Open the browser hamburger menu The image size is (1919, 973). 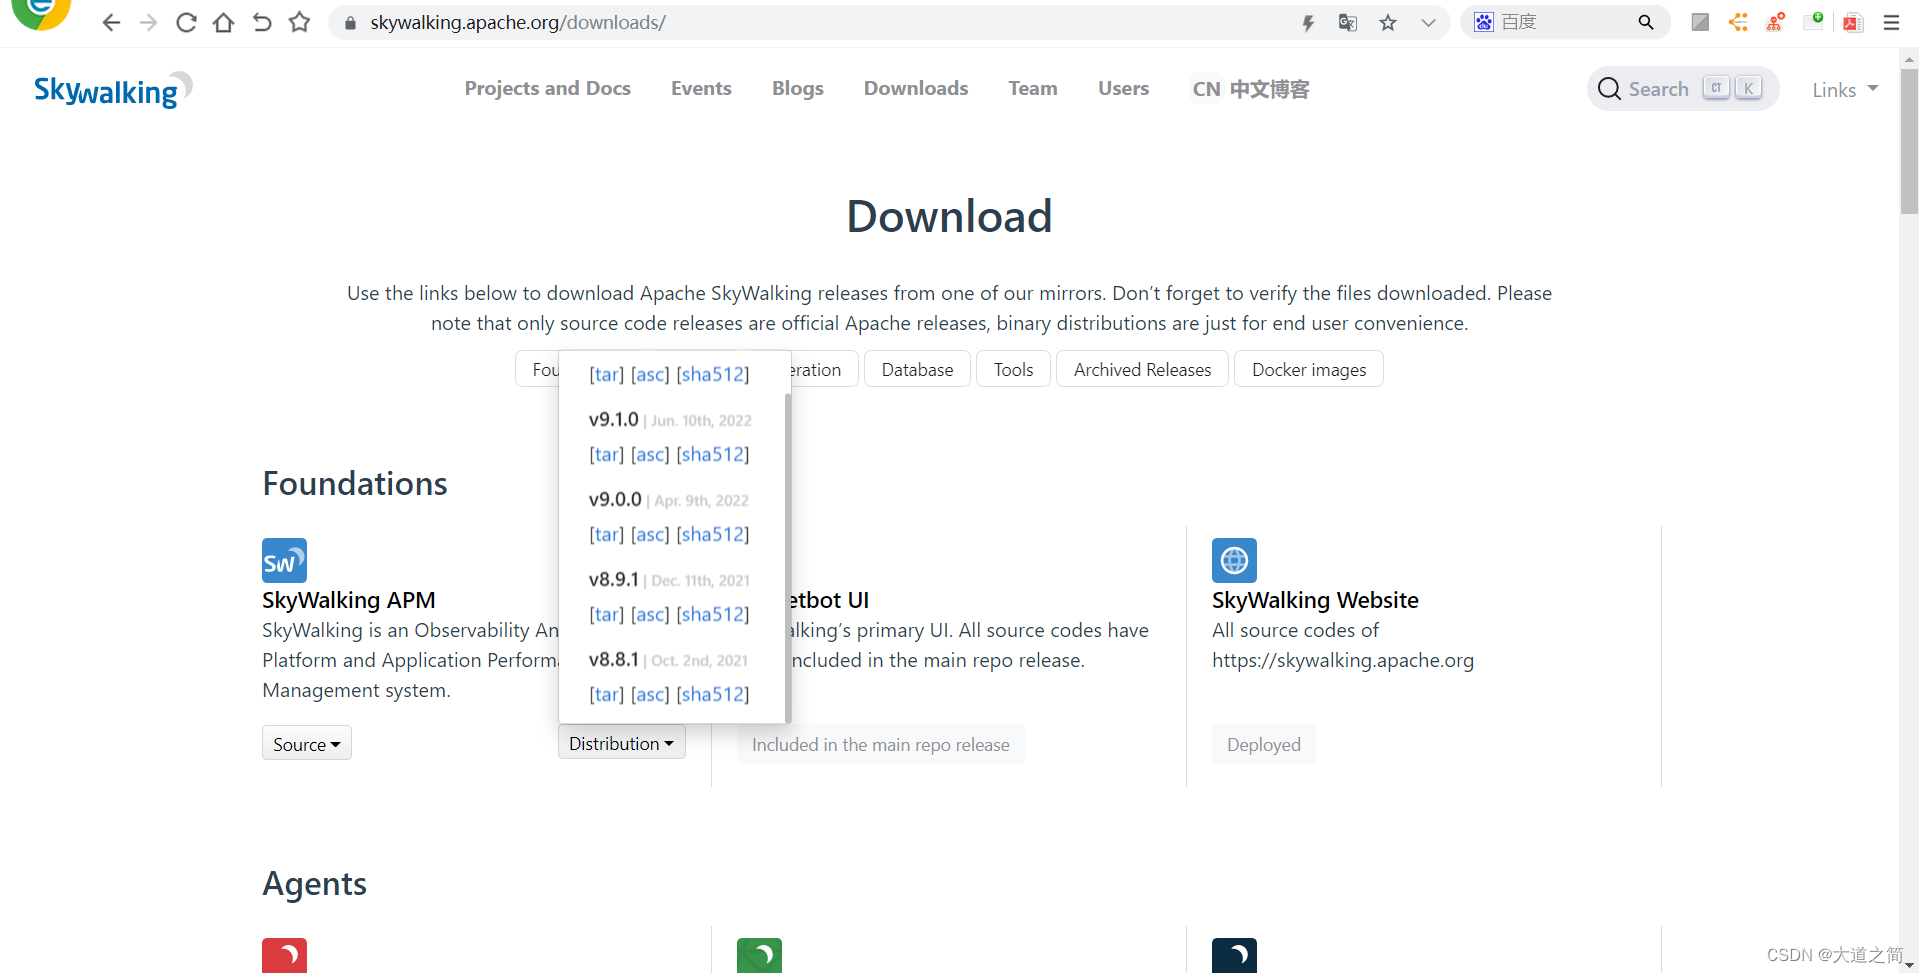[1891, 22]
